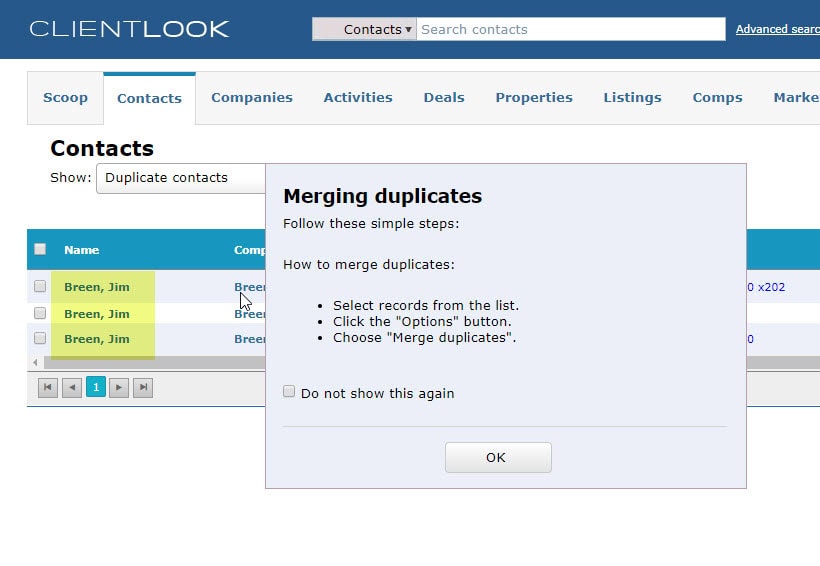Open the first Breen, Jim contact link

click(97, 287)
